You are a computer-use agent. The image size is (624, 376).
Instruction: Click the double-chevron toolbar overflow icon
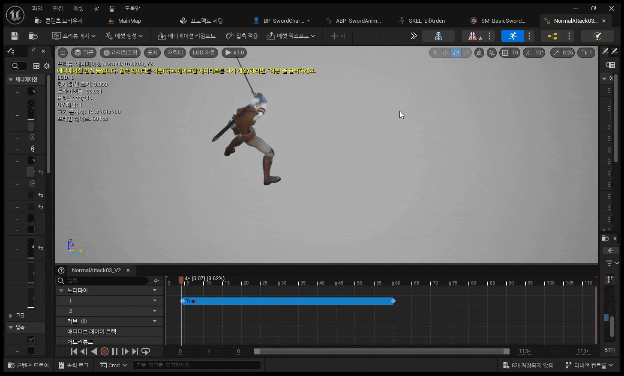413,36
